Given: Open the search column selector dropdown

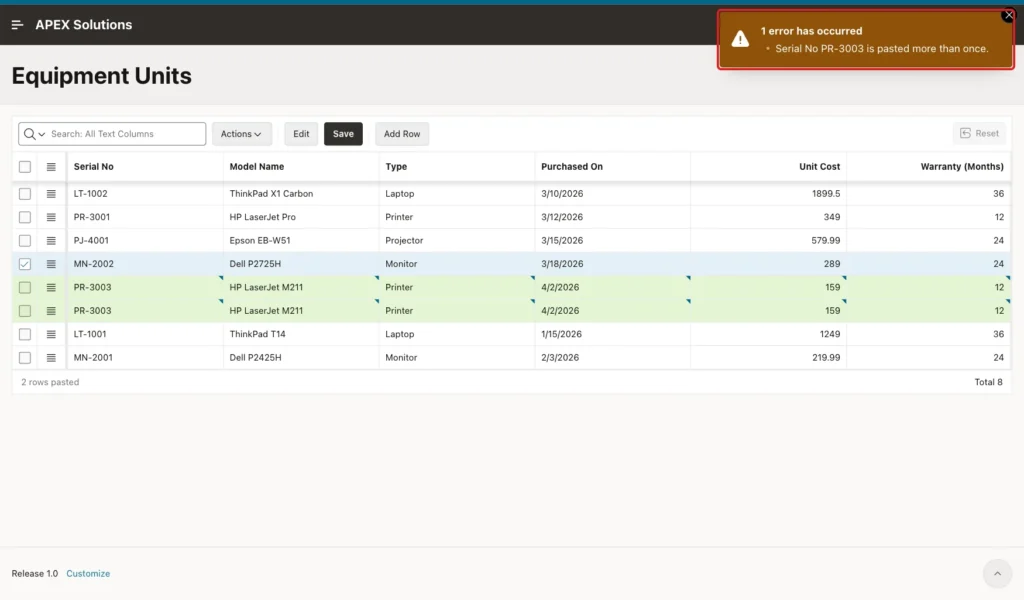Looking at the screenshot, I should (34, 134).
